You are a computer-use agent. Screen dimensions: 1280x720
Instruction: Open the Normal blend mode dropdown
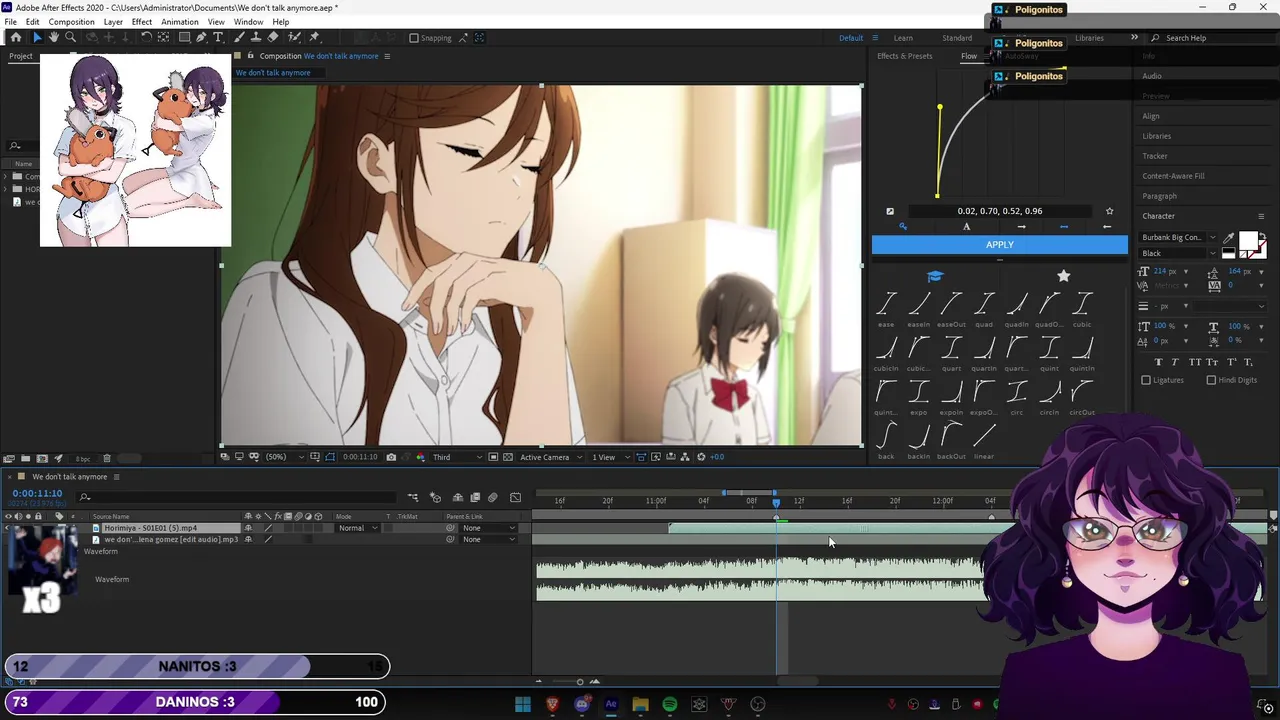pos(357,528)
